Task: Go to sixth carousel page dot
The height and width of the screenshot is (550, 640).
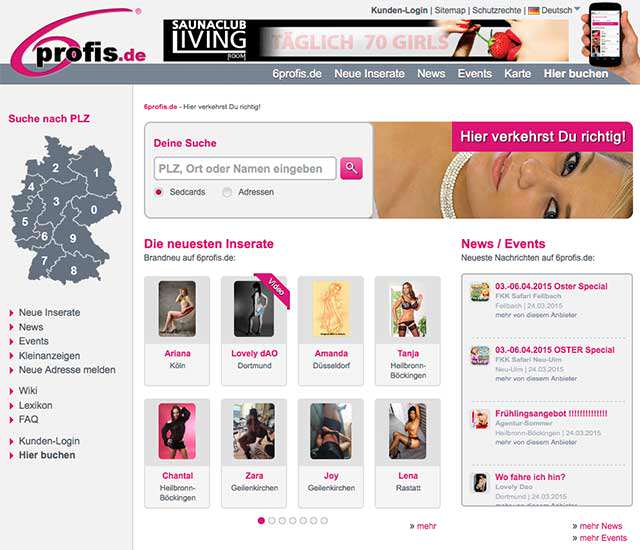Action: [313, 521]
